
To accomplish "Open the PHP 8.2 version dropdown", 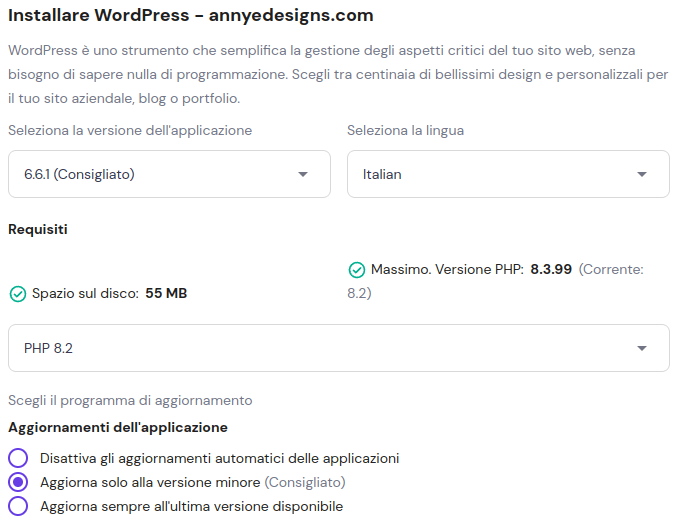I will tap(339, 348).
